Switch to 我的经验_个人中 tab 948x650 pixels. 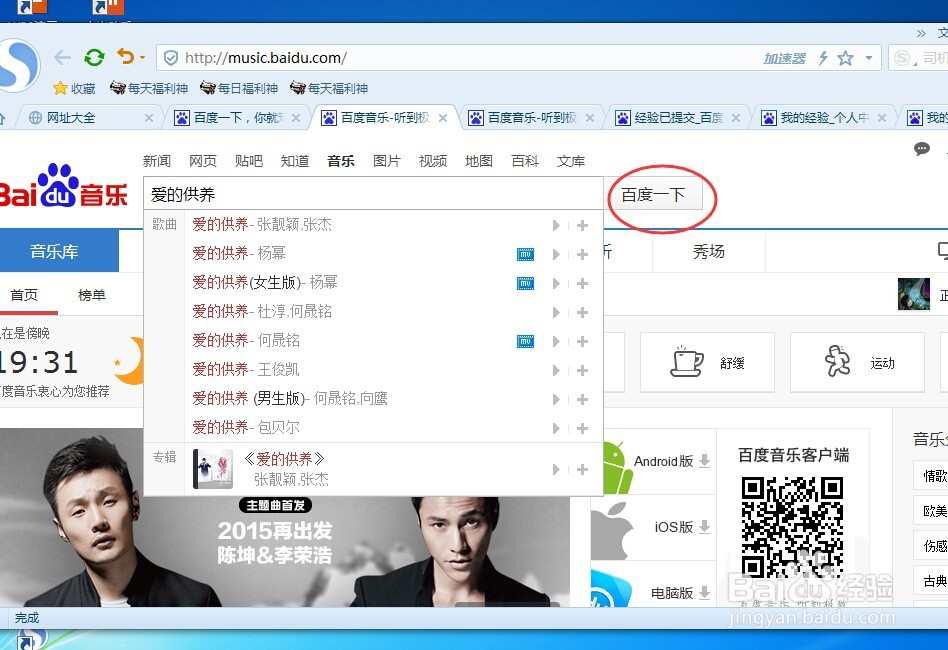(825, 118)
